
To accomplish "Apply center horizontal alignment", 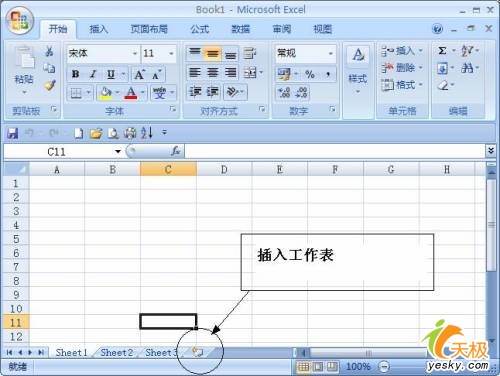I will (x=212, y=72).
